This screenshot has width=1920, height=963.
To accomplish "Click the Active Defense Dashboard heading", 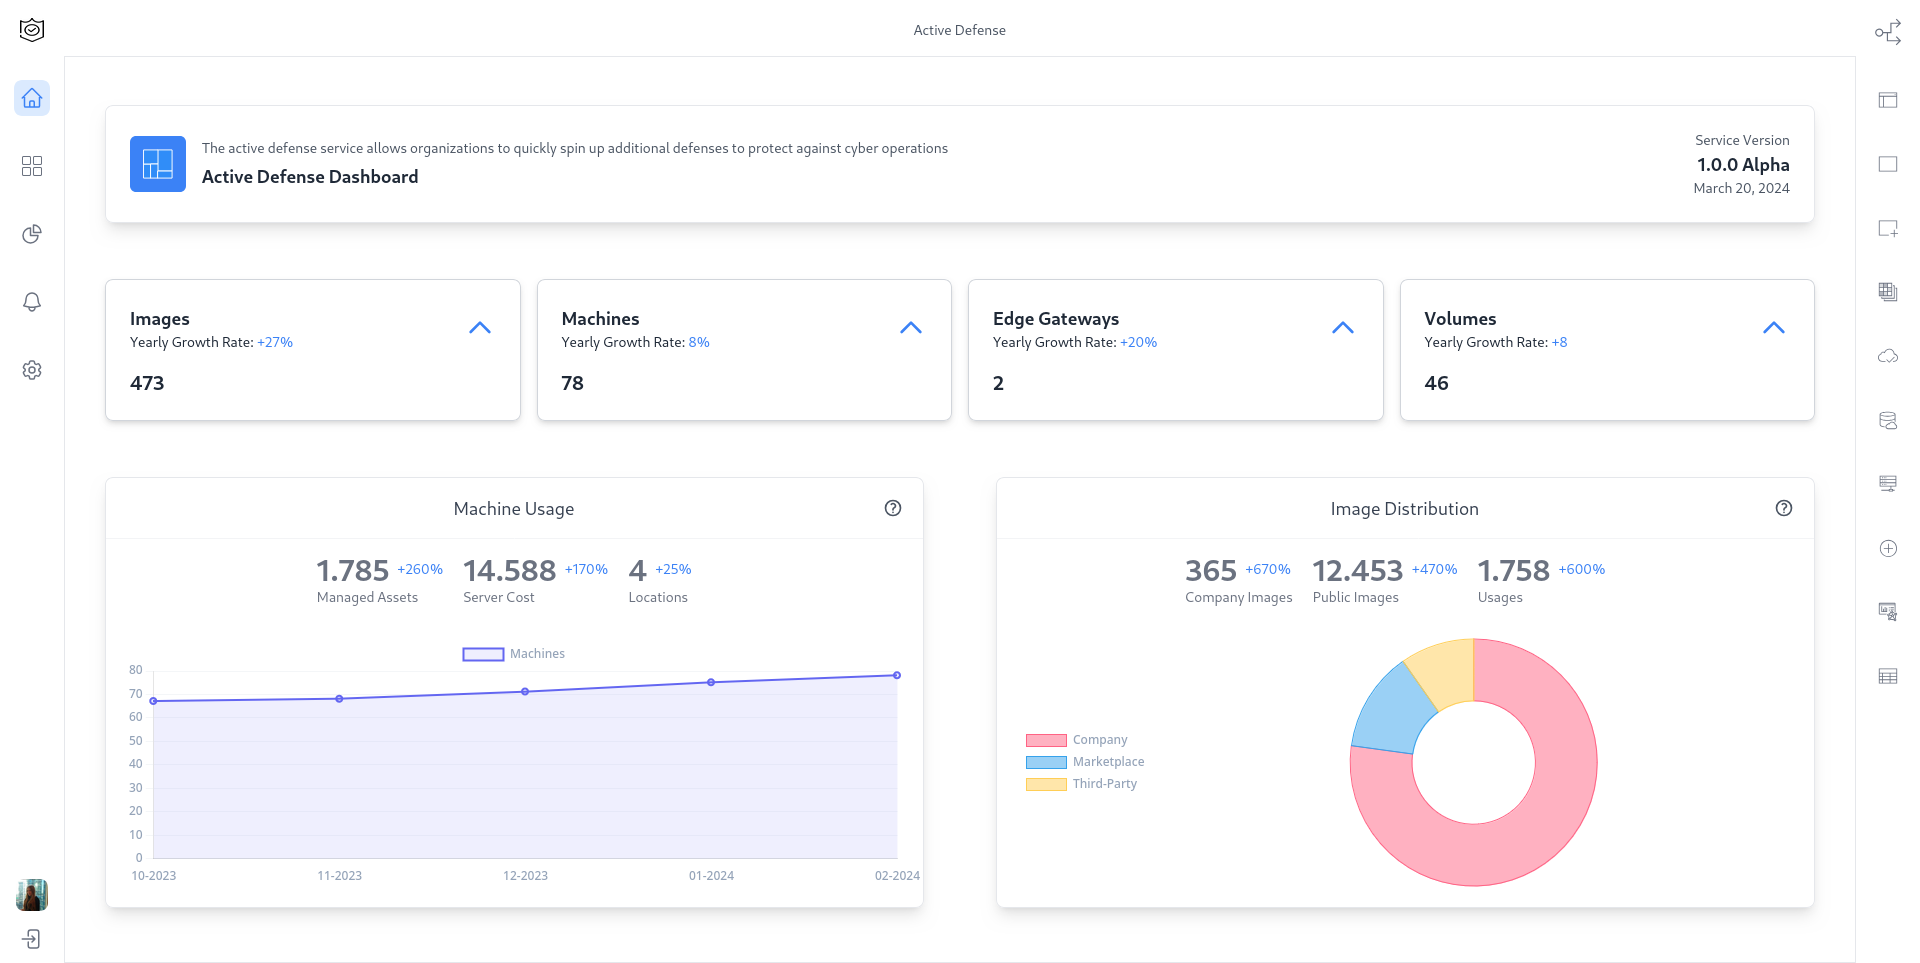I will pyautogui.click(x=310, y=177).
